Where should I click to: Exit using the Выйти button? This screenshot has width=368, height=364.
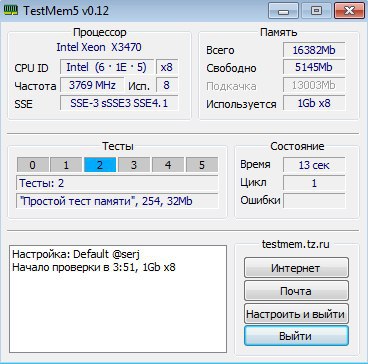[x=296, y=336]
